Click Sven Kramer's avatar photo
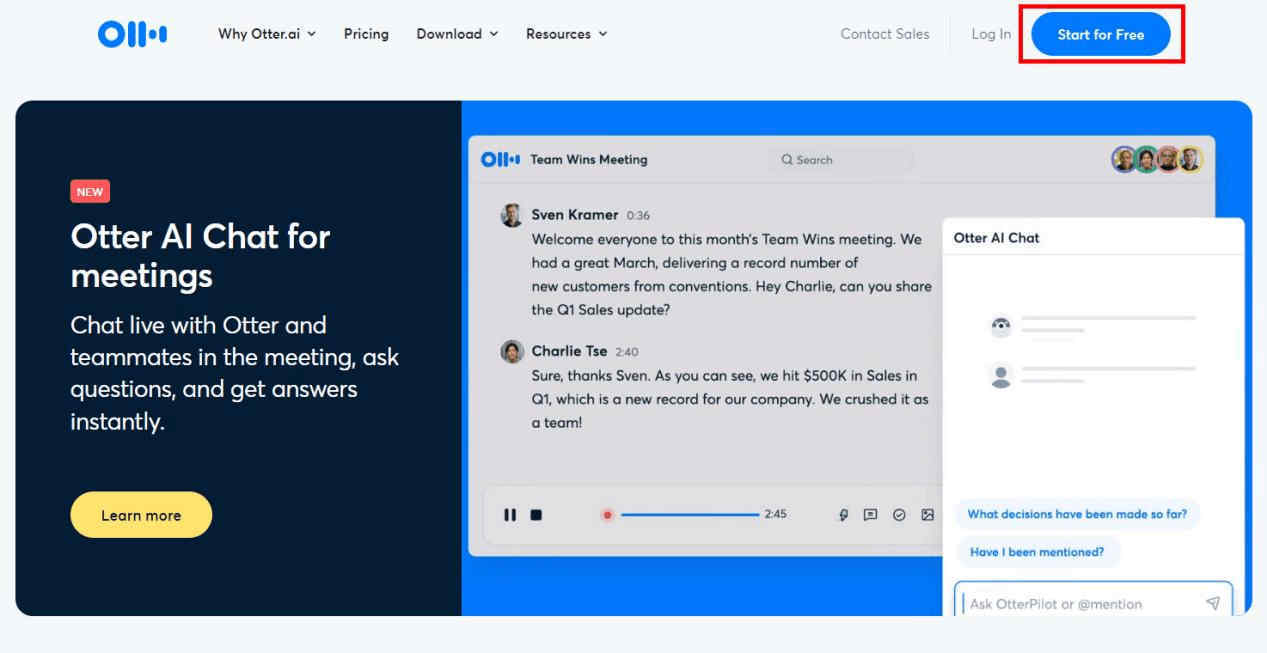The image size is (1267, 653). pos(512,215)
